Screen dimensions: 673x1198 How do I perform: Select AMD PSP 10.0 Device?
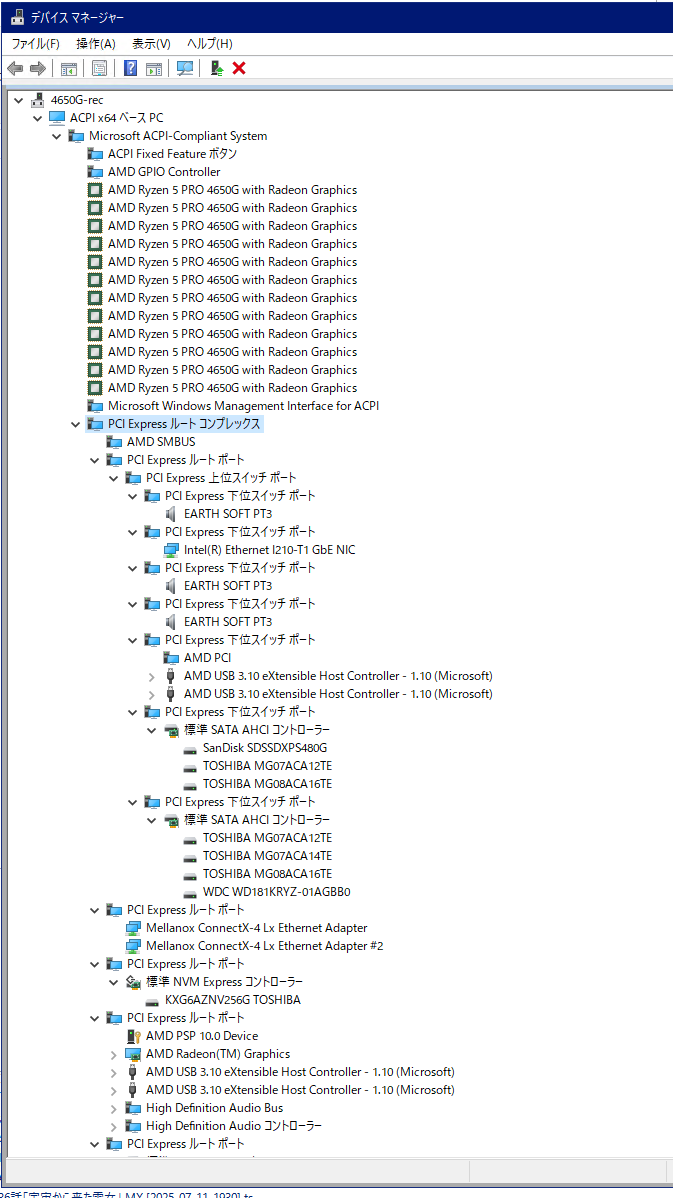pos(202,1036)
